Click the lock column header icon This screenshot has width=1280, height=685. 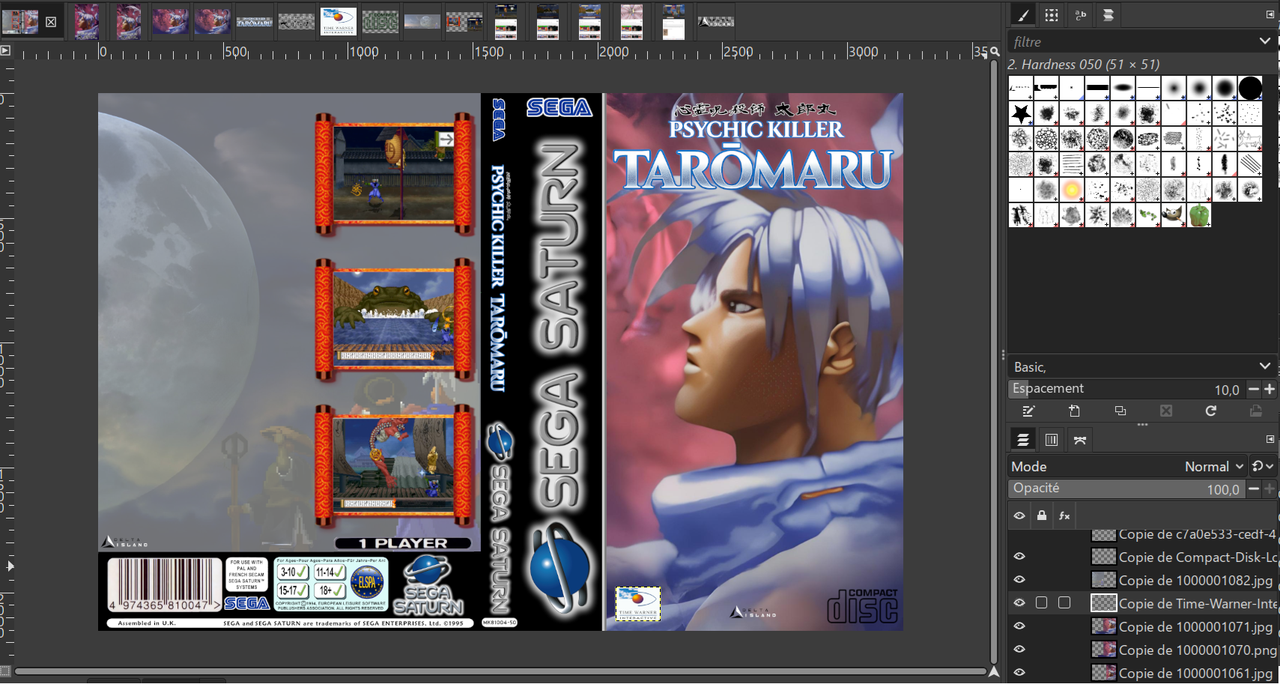1042,516
